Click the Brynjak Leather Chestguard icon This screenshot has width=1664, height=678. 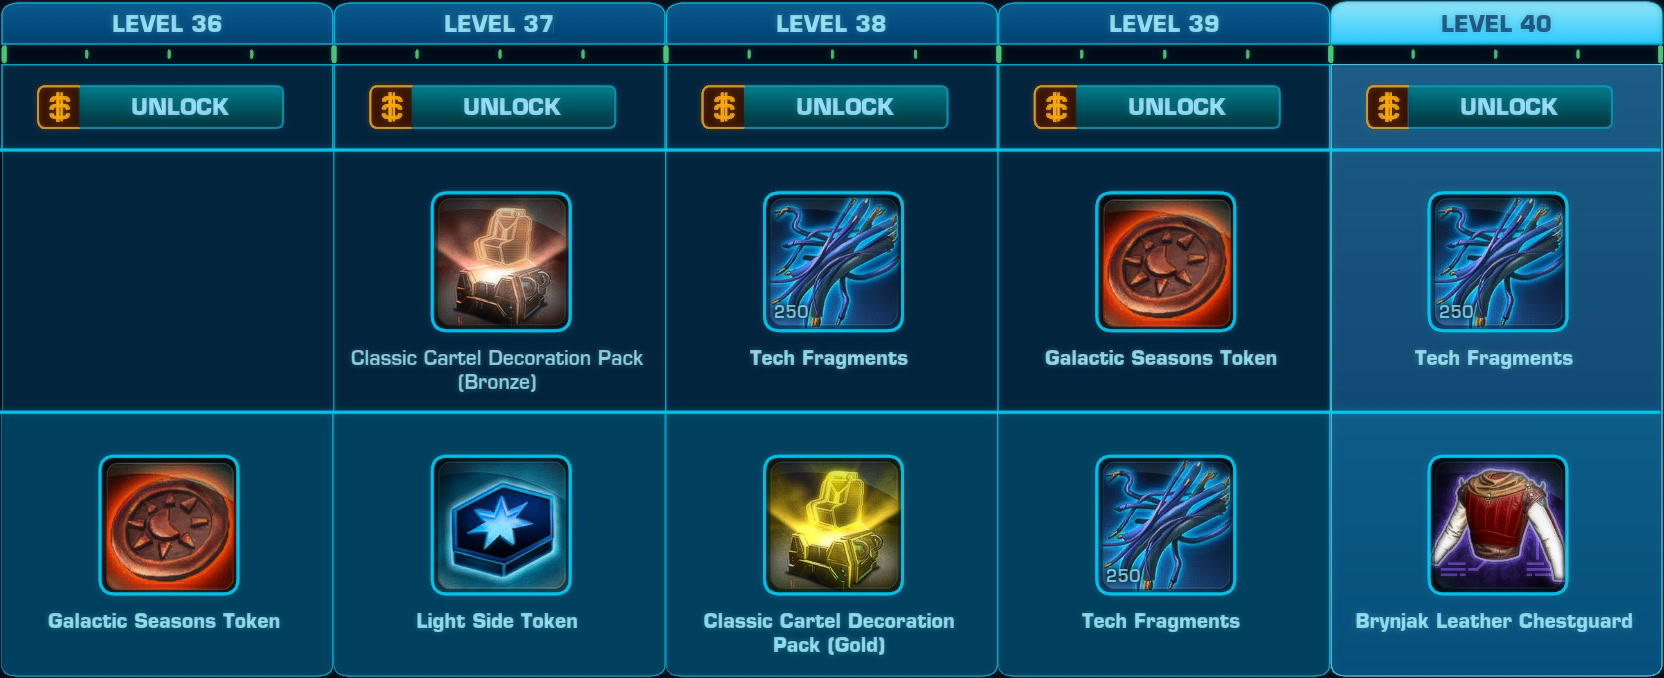point(1498,525)
